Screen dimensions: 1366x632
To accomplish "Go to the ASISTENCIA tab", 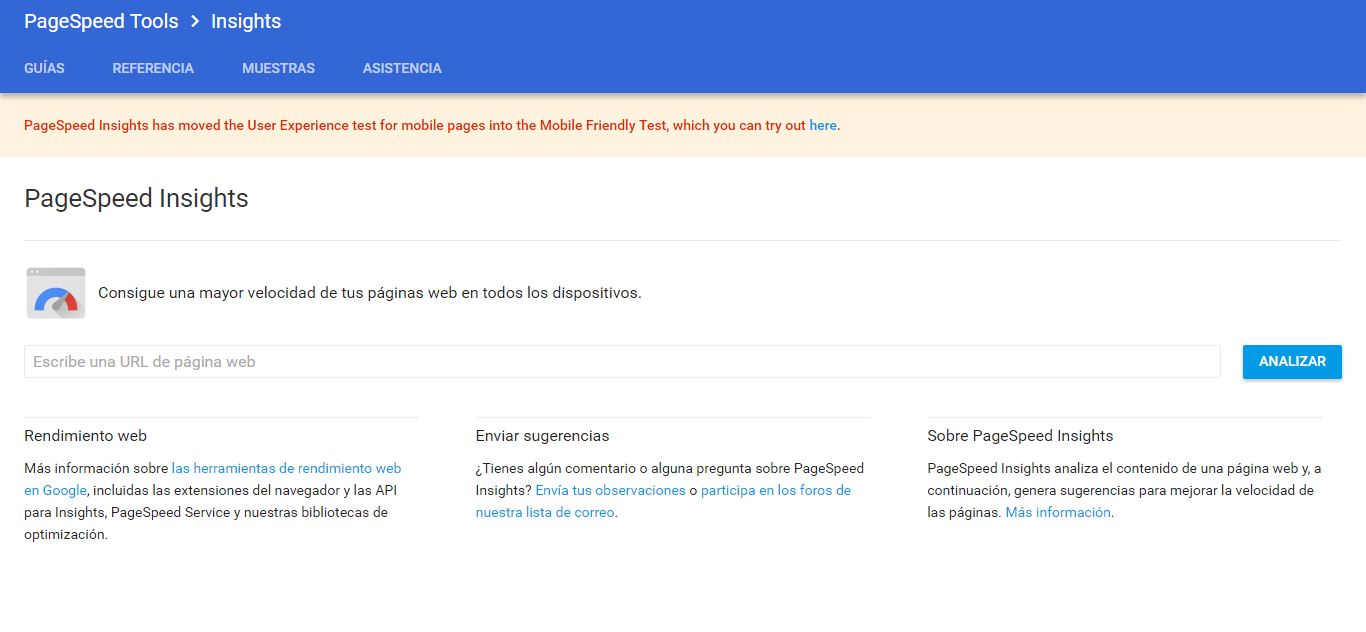I will [x=402, y=68].
